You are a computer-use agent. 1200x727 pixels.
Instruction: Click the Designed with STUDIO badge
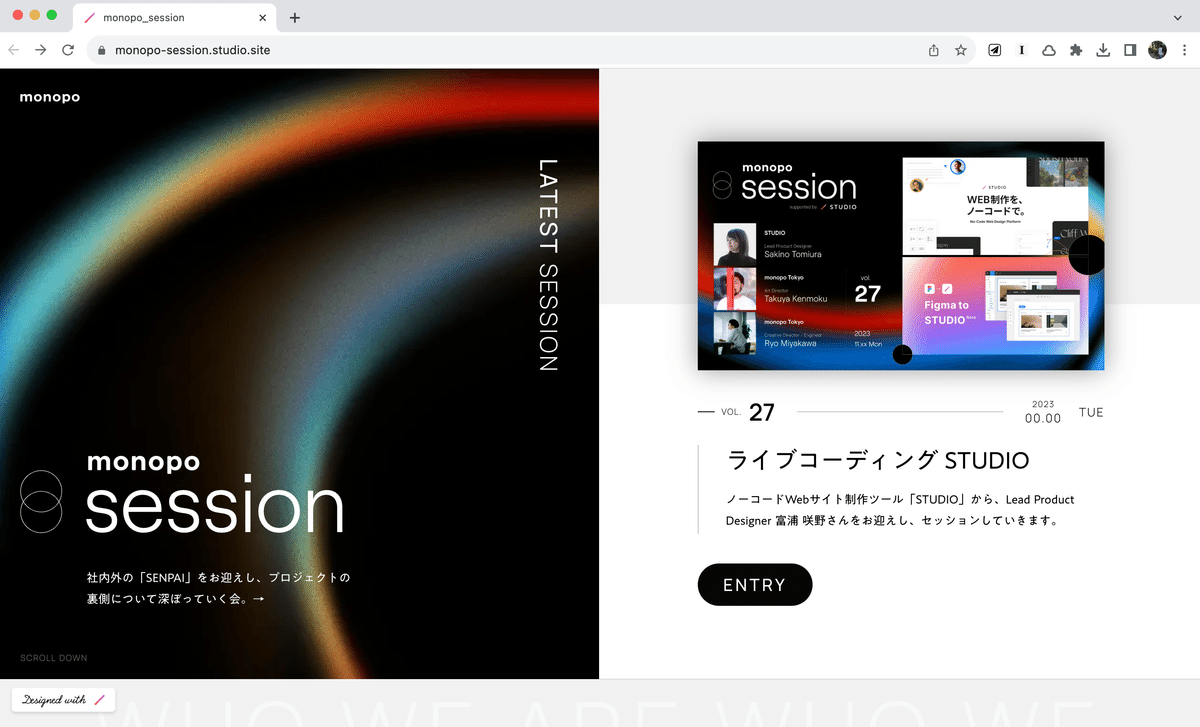64,700
